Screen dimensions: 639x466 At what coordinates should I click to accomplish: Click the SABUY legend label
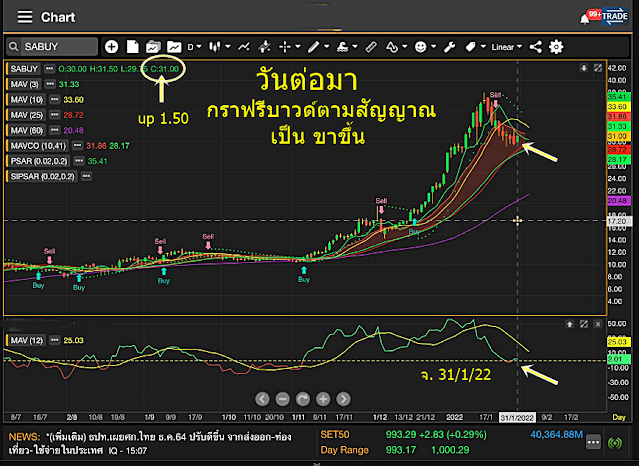(x=24, y=68)
